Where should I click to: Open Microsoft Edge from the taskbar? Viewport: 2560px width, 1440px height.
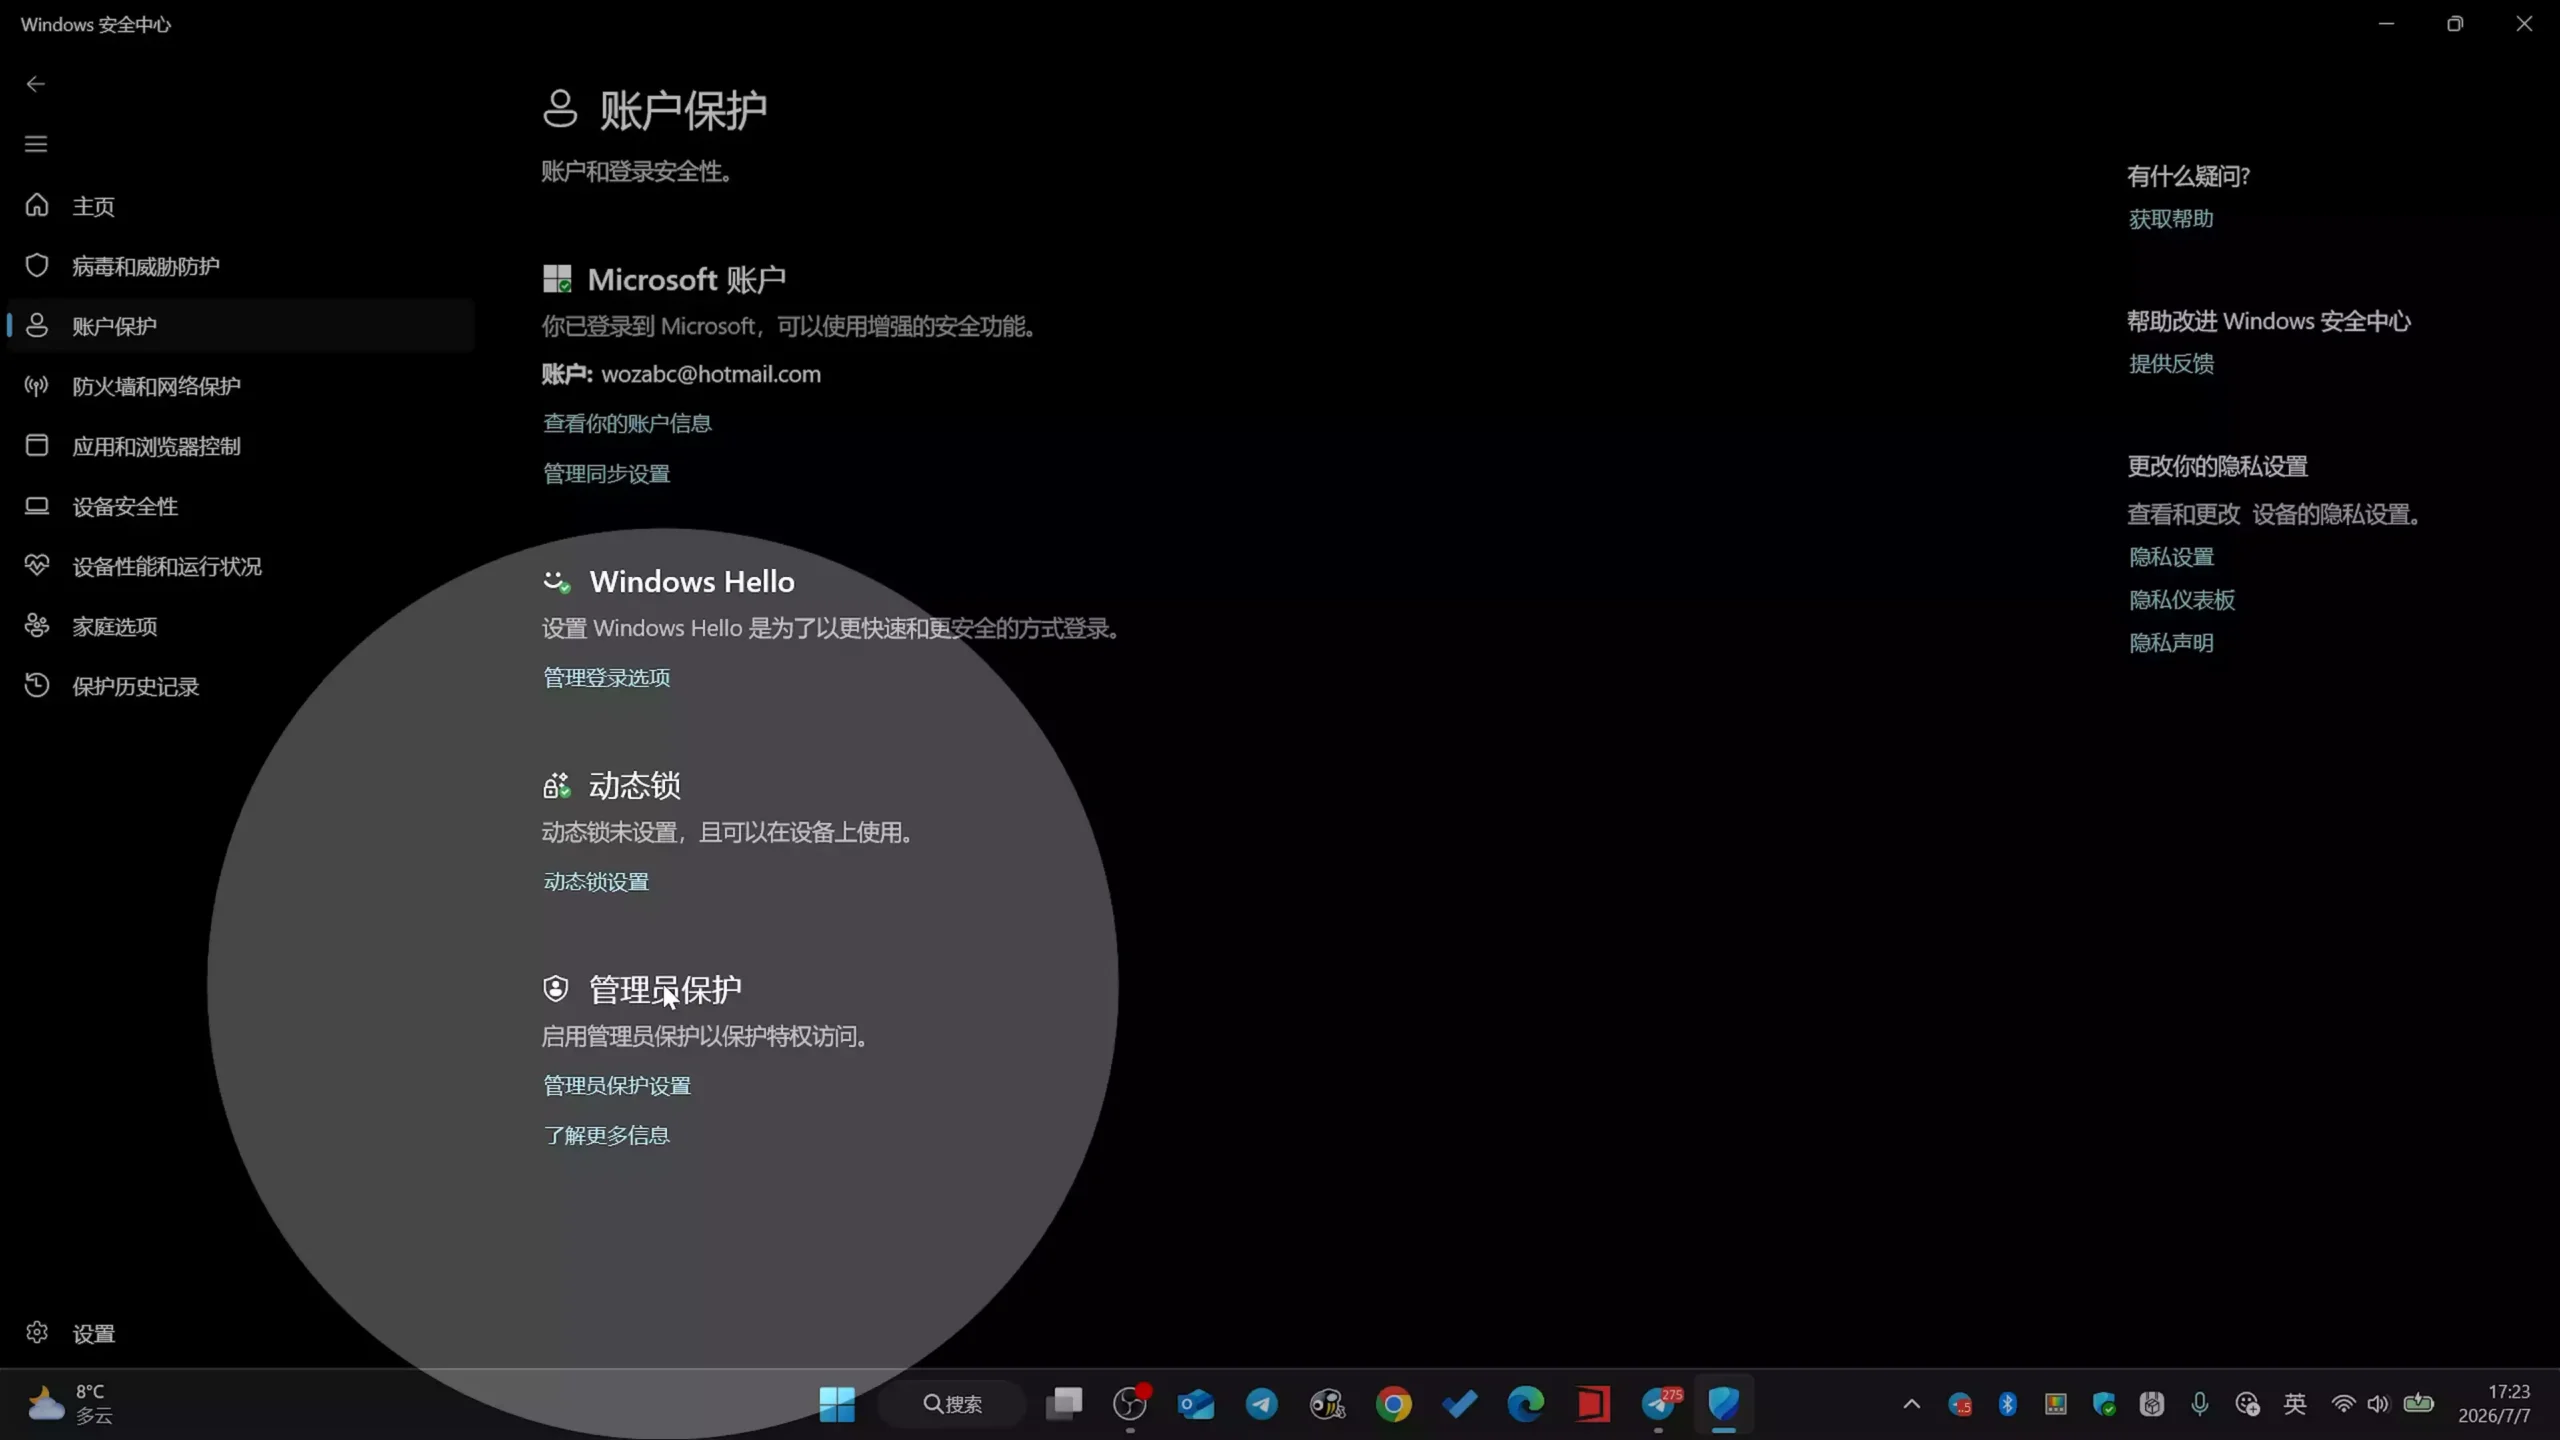point(1526,1404)
